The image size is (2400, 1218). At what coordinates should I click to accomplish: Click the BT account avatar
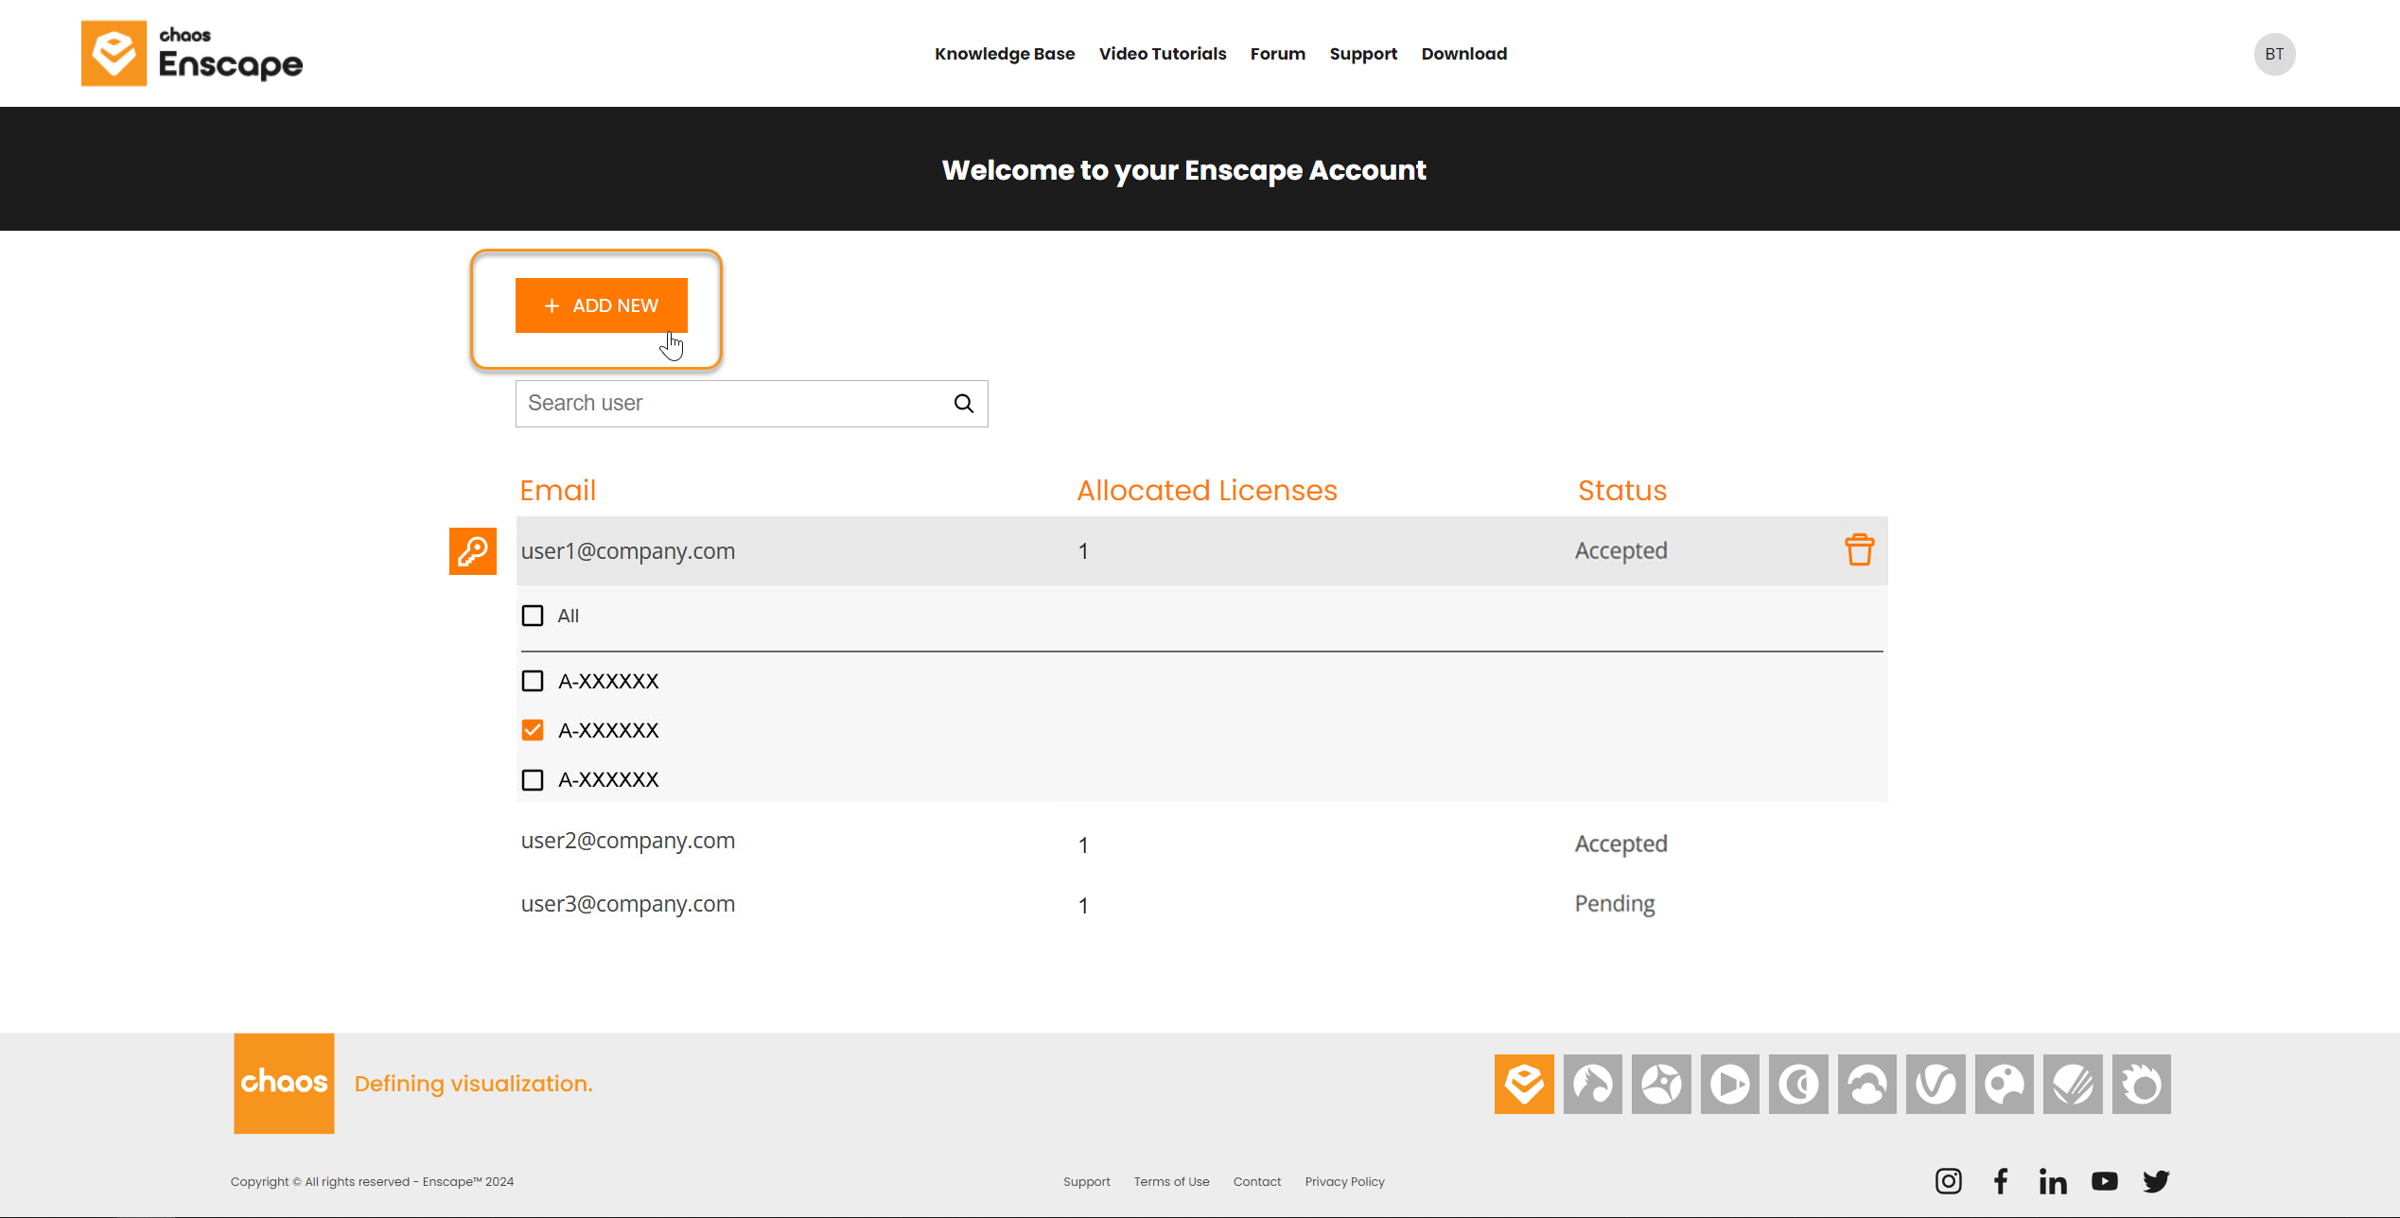pyautogui.click(x=2275, y=54)
